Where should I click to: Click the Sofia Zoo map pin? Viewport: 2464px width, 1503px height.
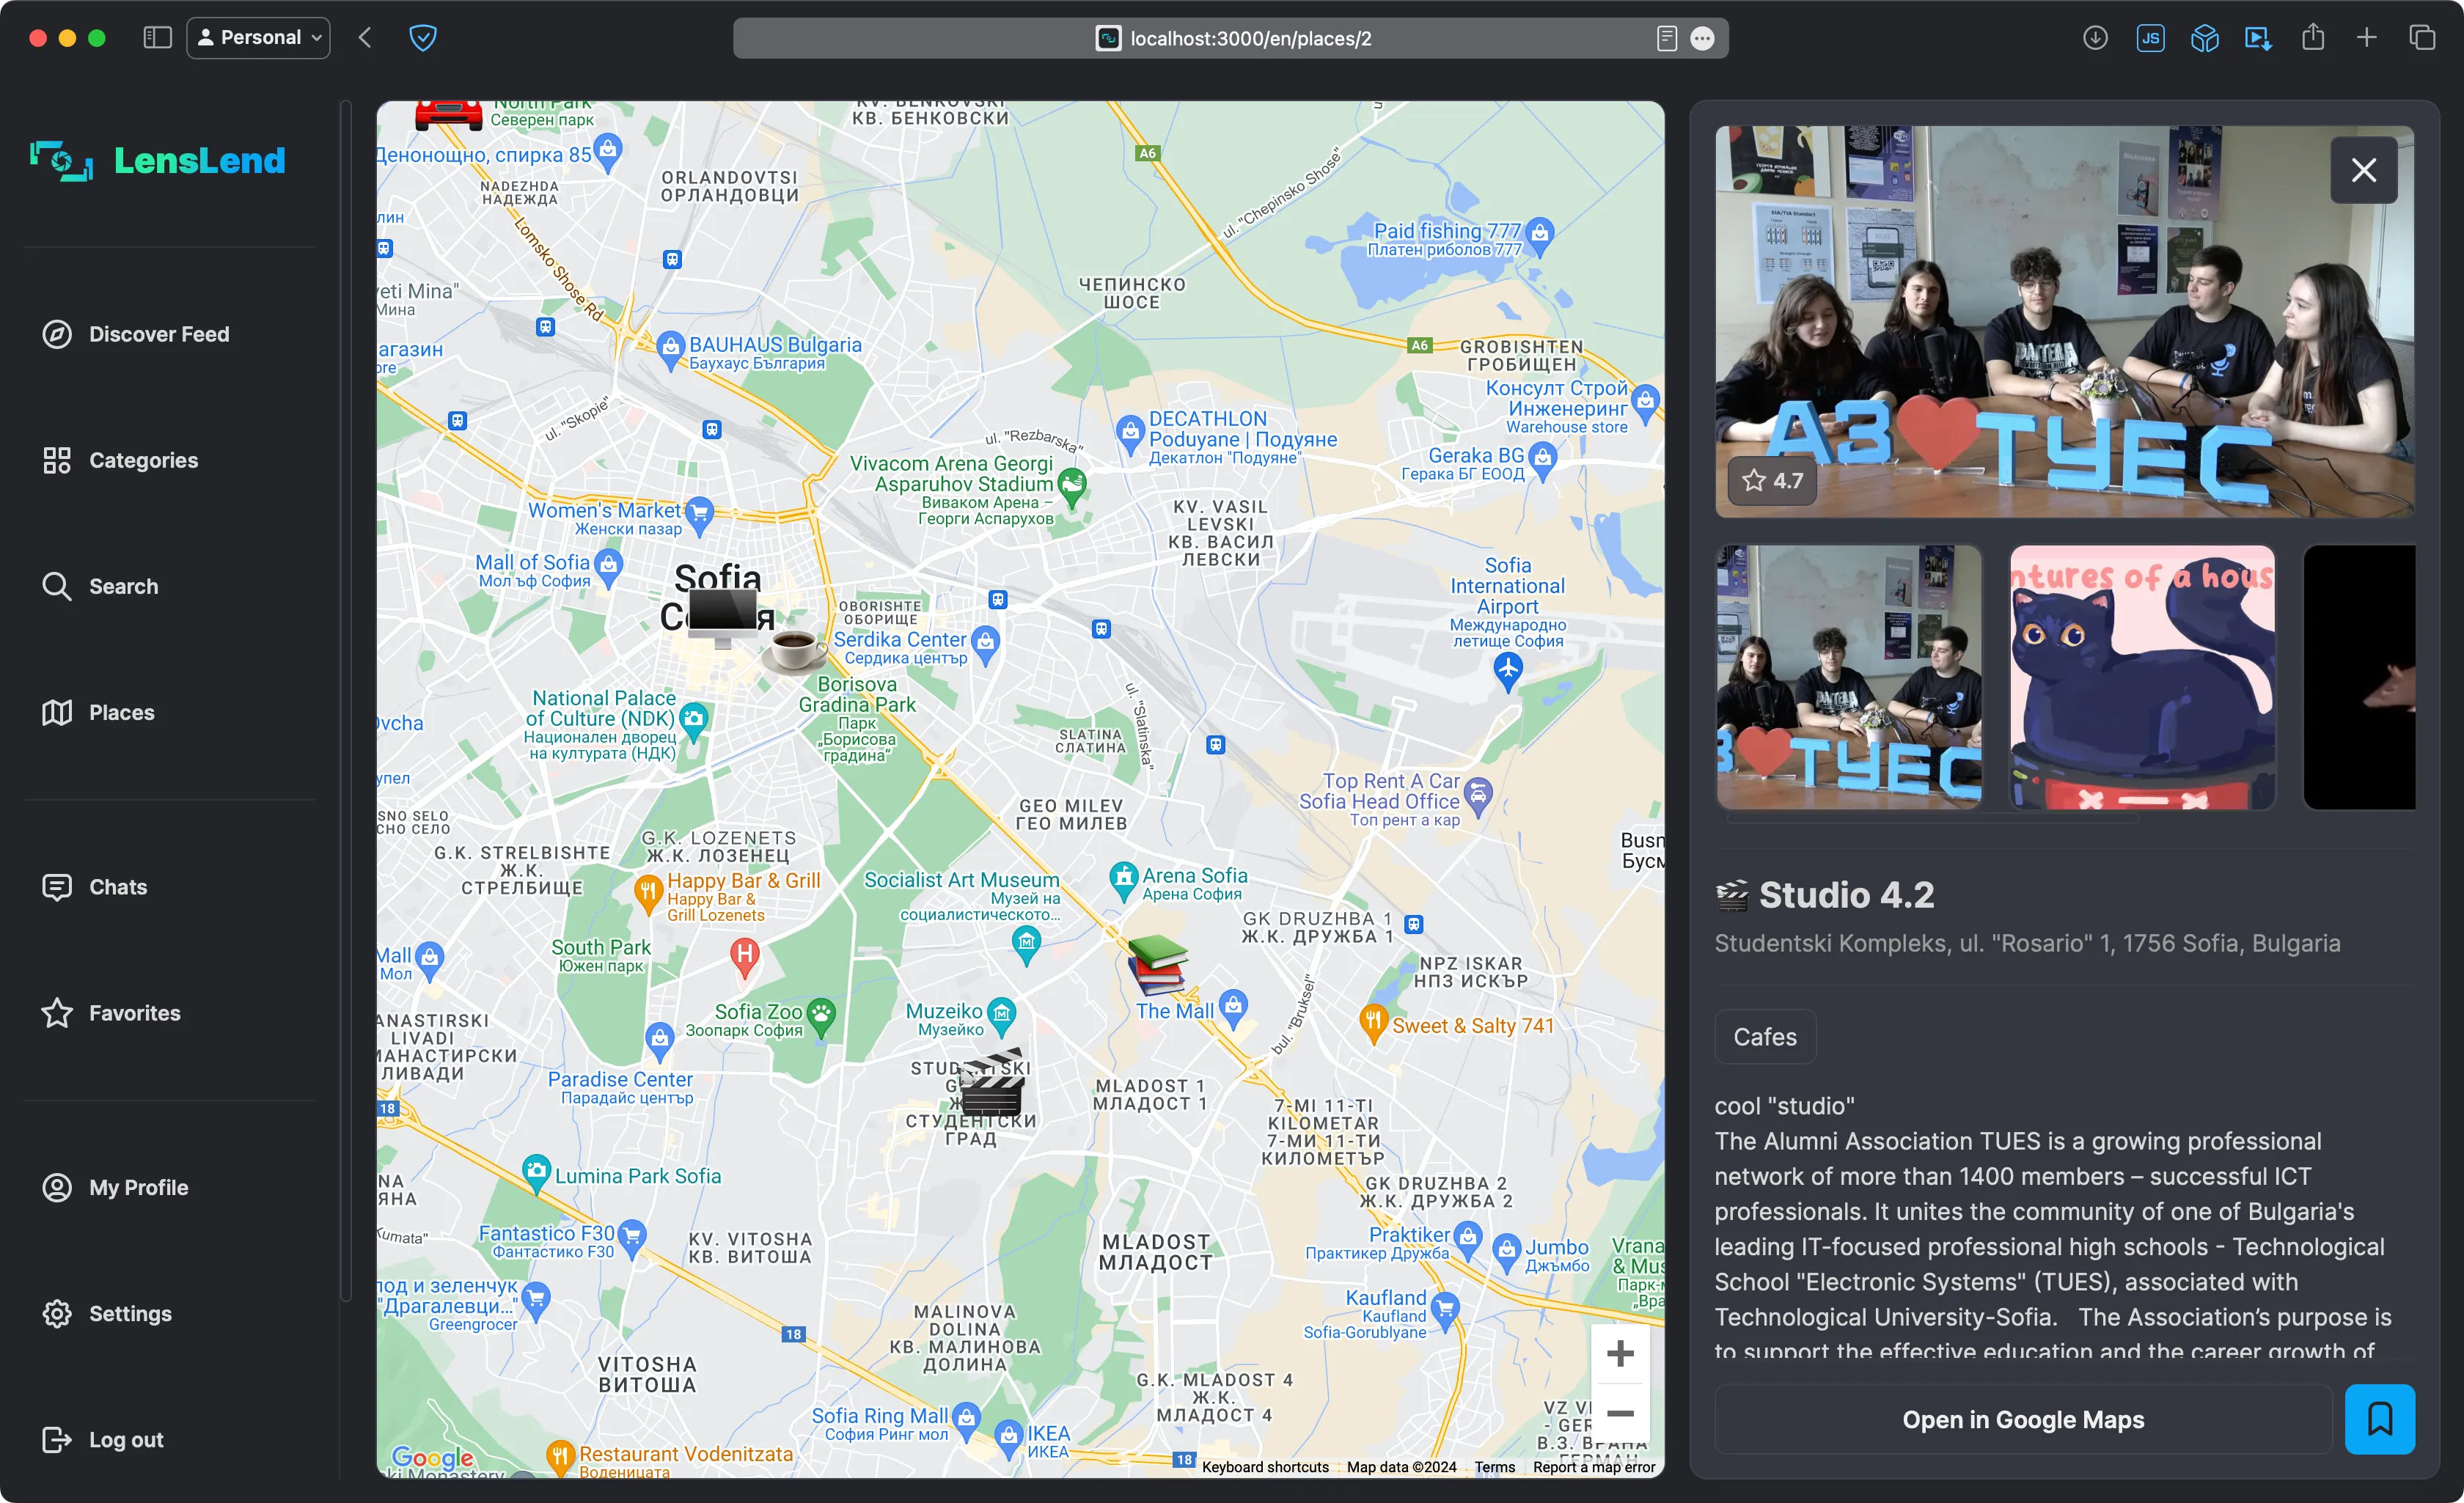point(821,1017)
